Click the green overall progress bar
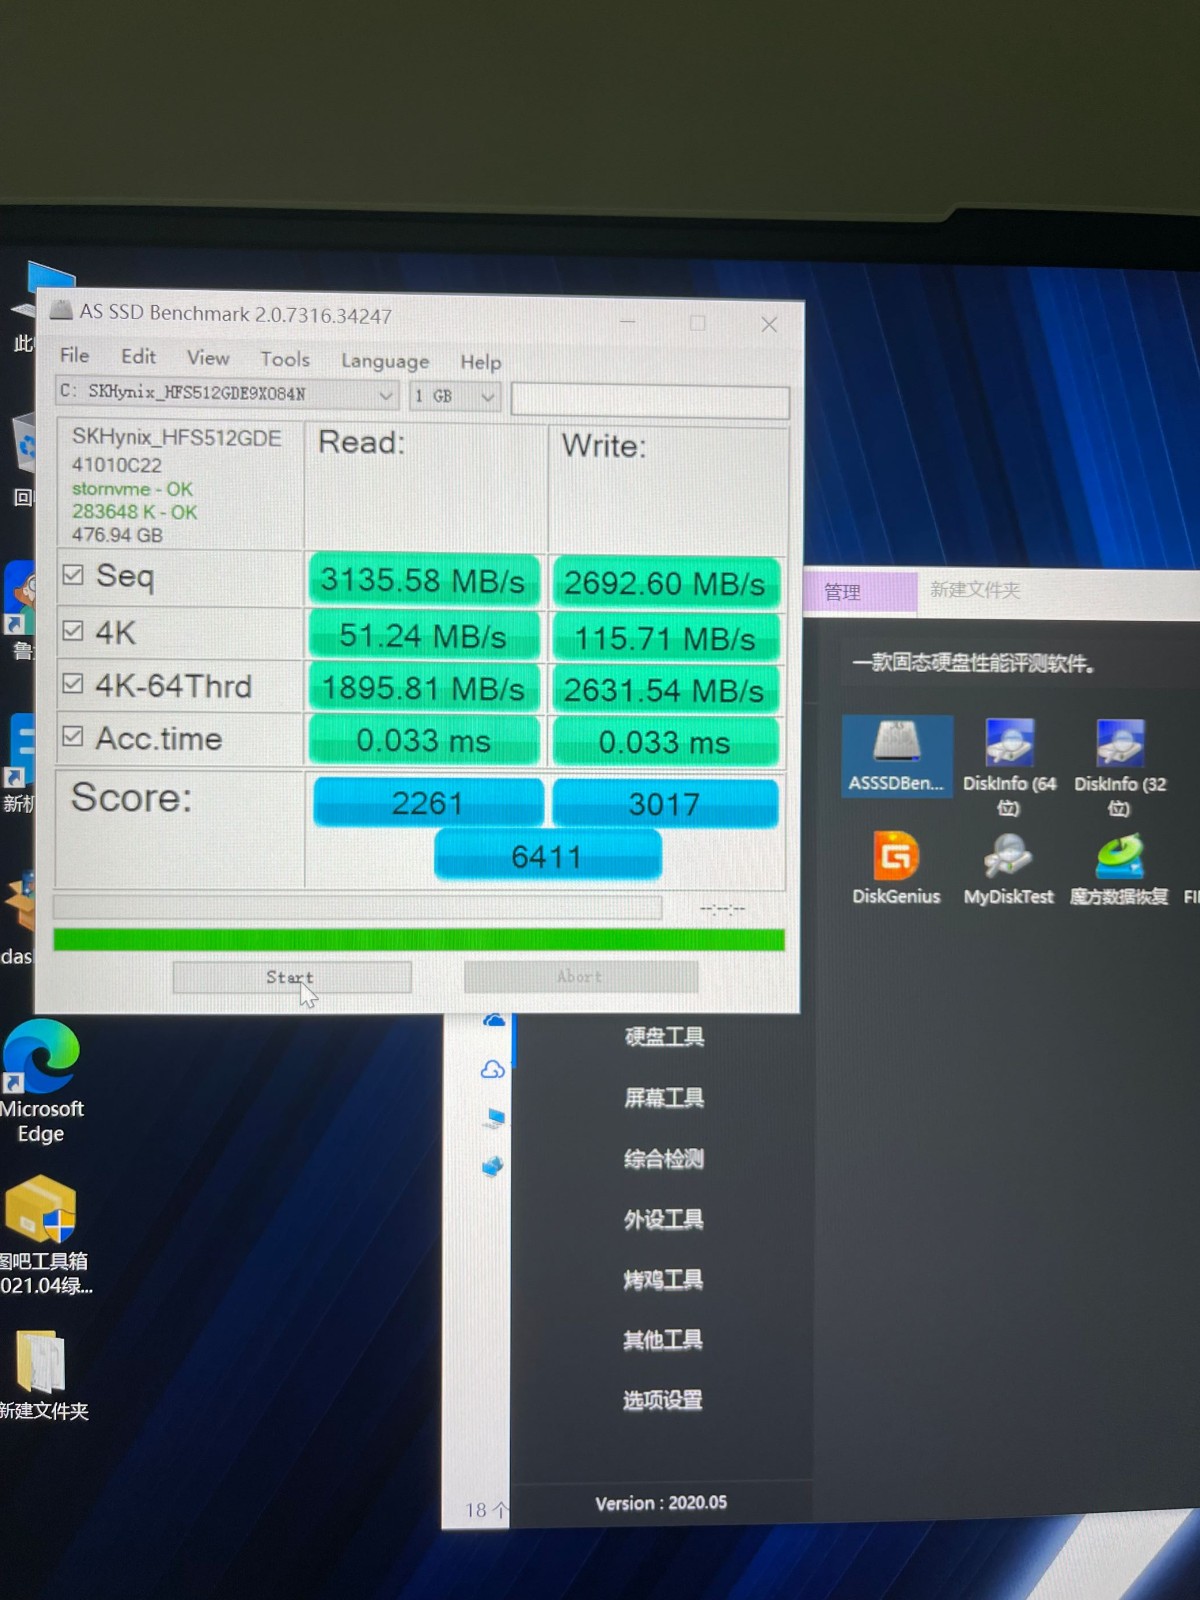The image size is (1200, 1600). [419, 940]
